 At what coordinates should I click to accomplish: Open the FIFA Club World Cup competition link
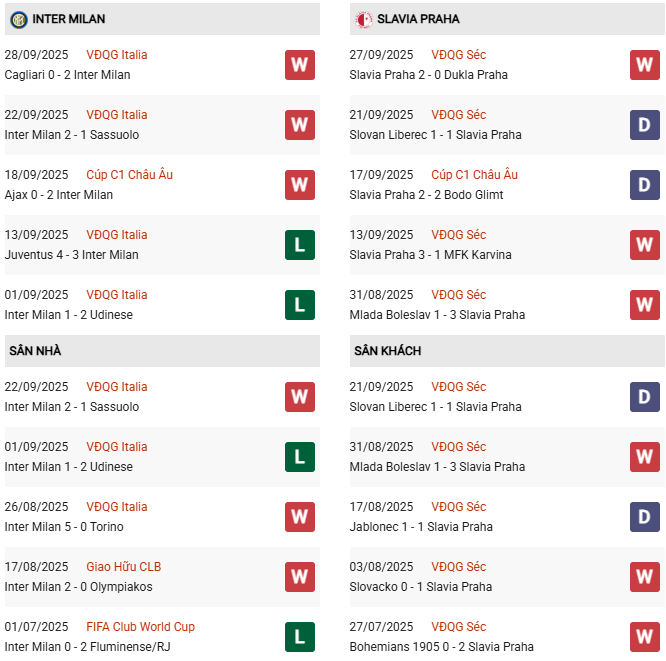pyautogui.click(x=141, y=627)
